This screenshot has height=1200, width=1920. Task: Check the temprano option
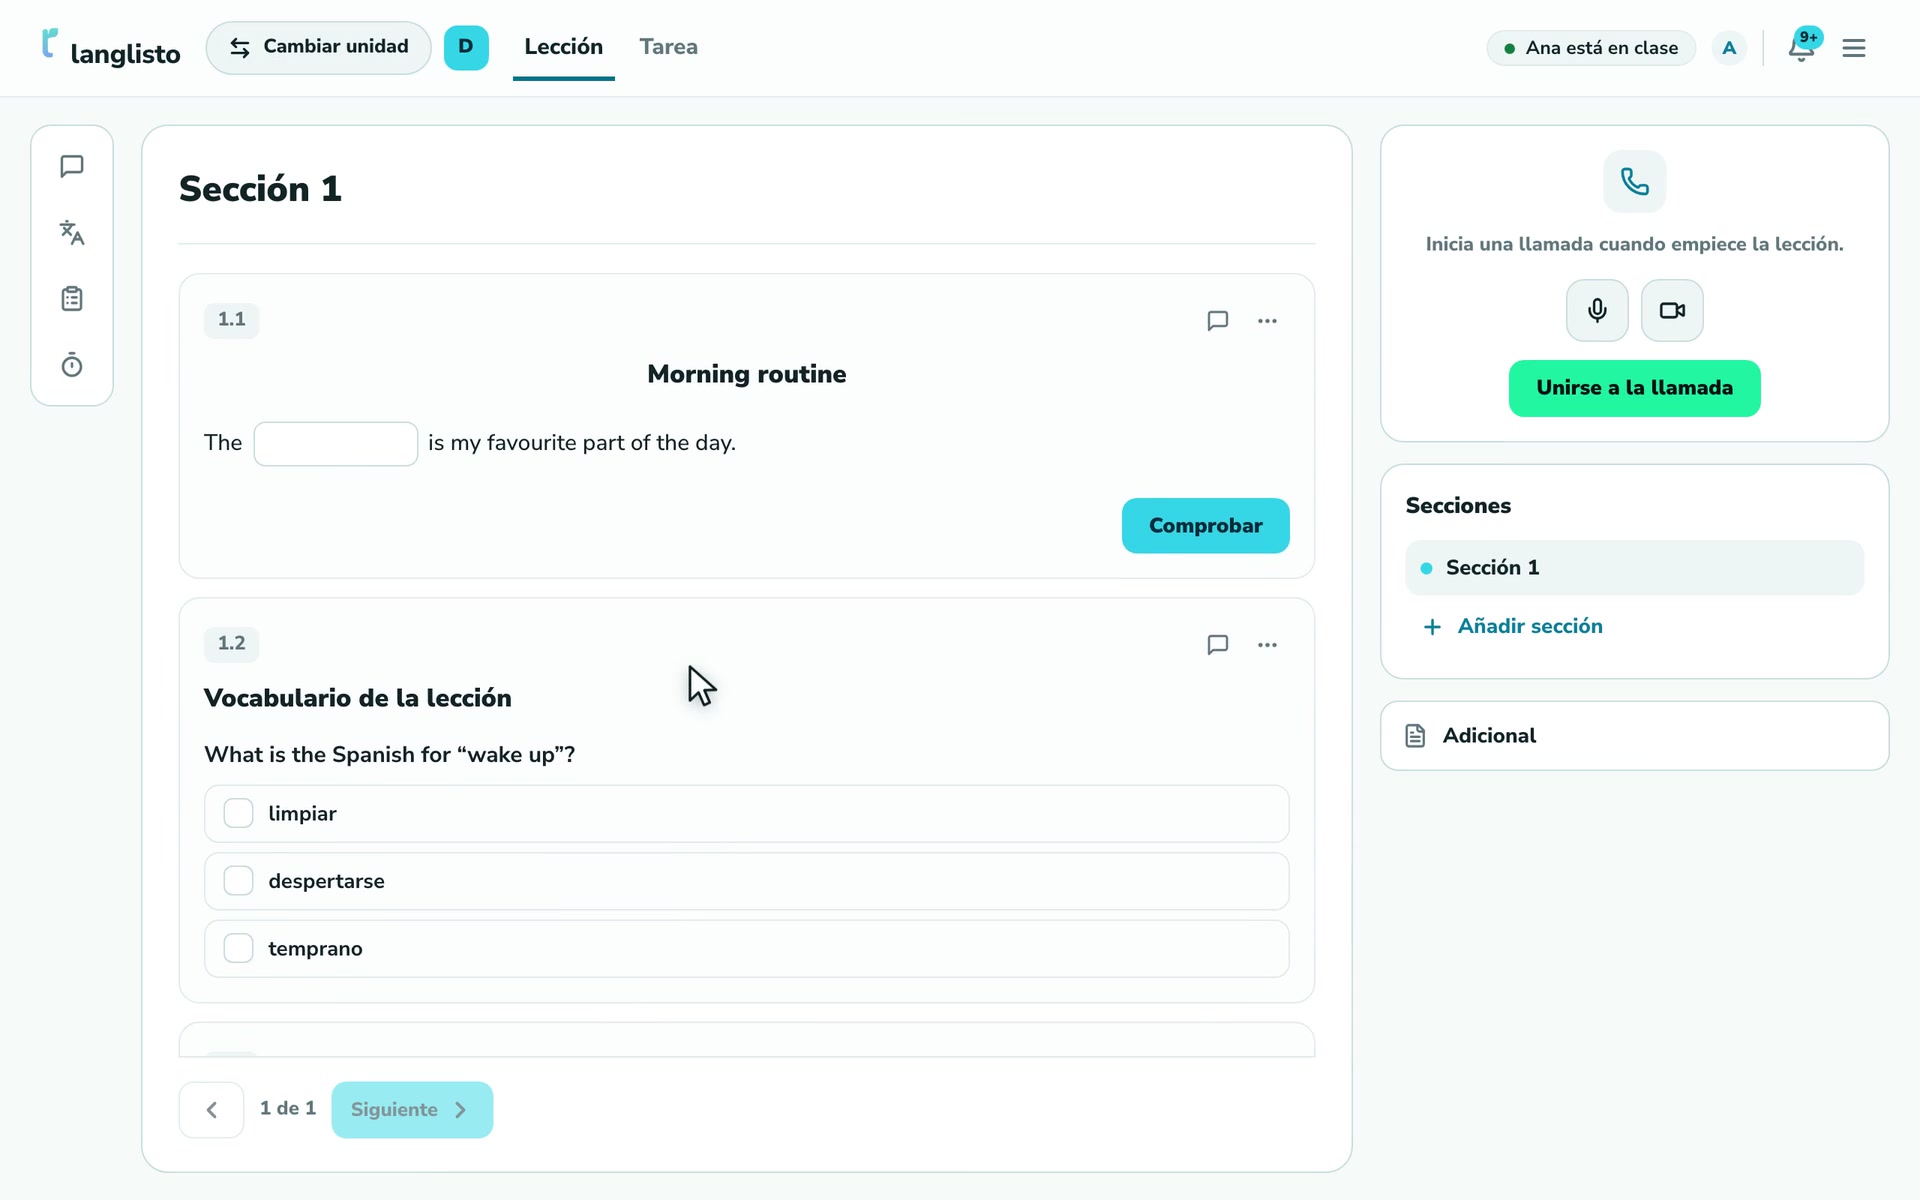pyautogui.click(x=746, y=949)
